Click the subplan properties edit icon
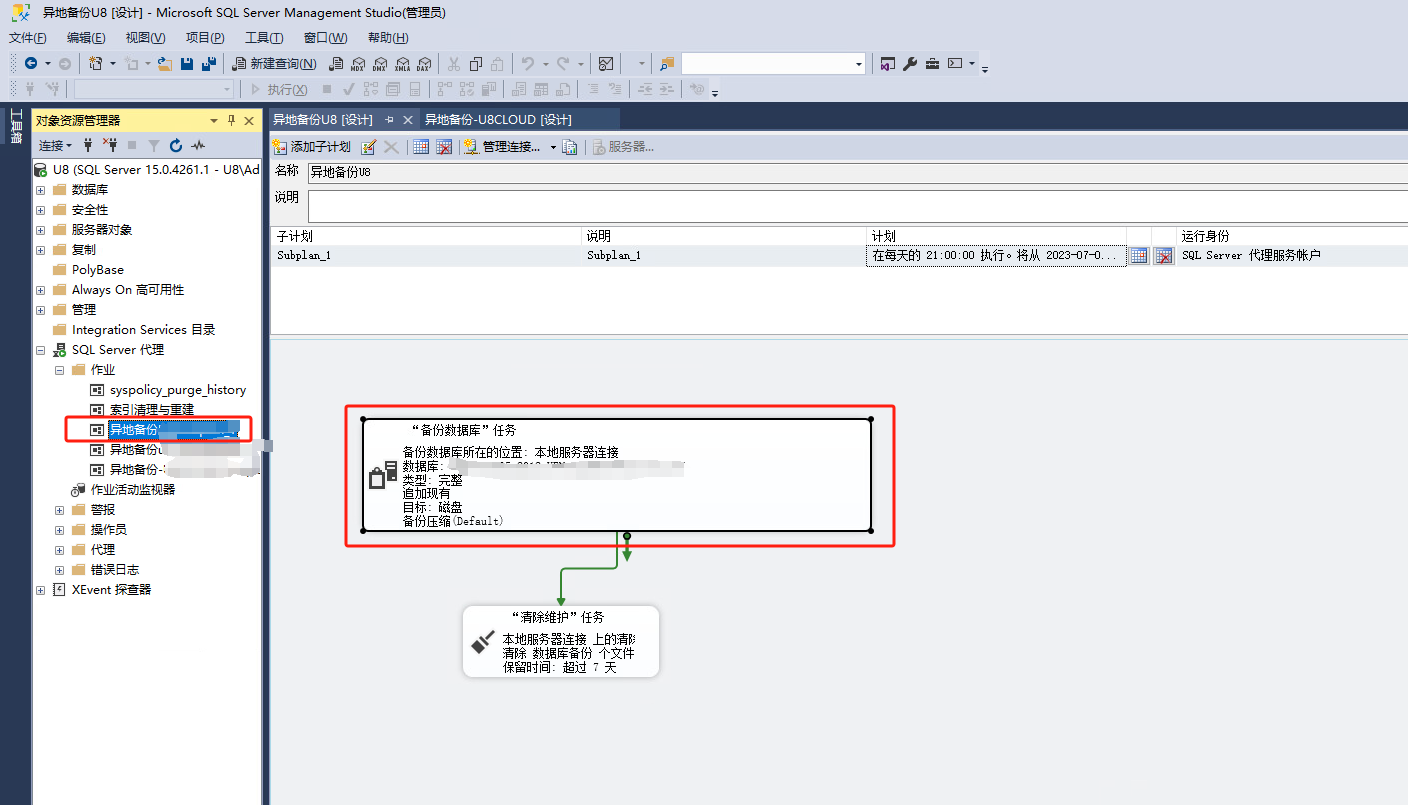The height and width of the screenshot is (805, 1408). tap(368, 147)
